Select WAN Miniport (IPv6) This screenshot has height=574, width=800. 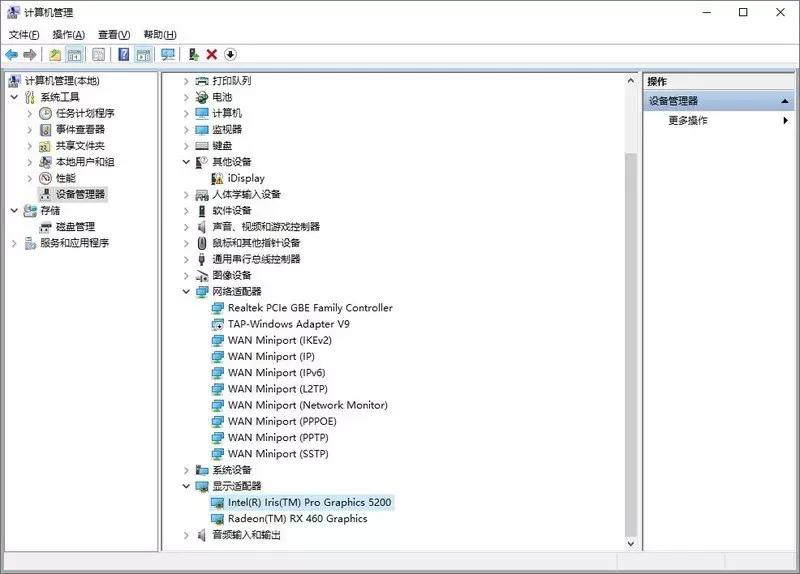[x=276, y=373]
